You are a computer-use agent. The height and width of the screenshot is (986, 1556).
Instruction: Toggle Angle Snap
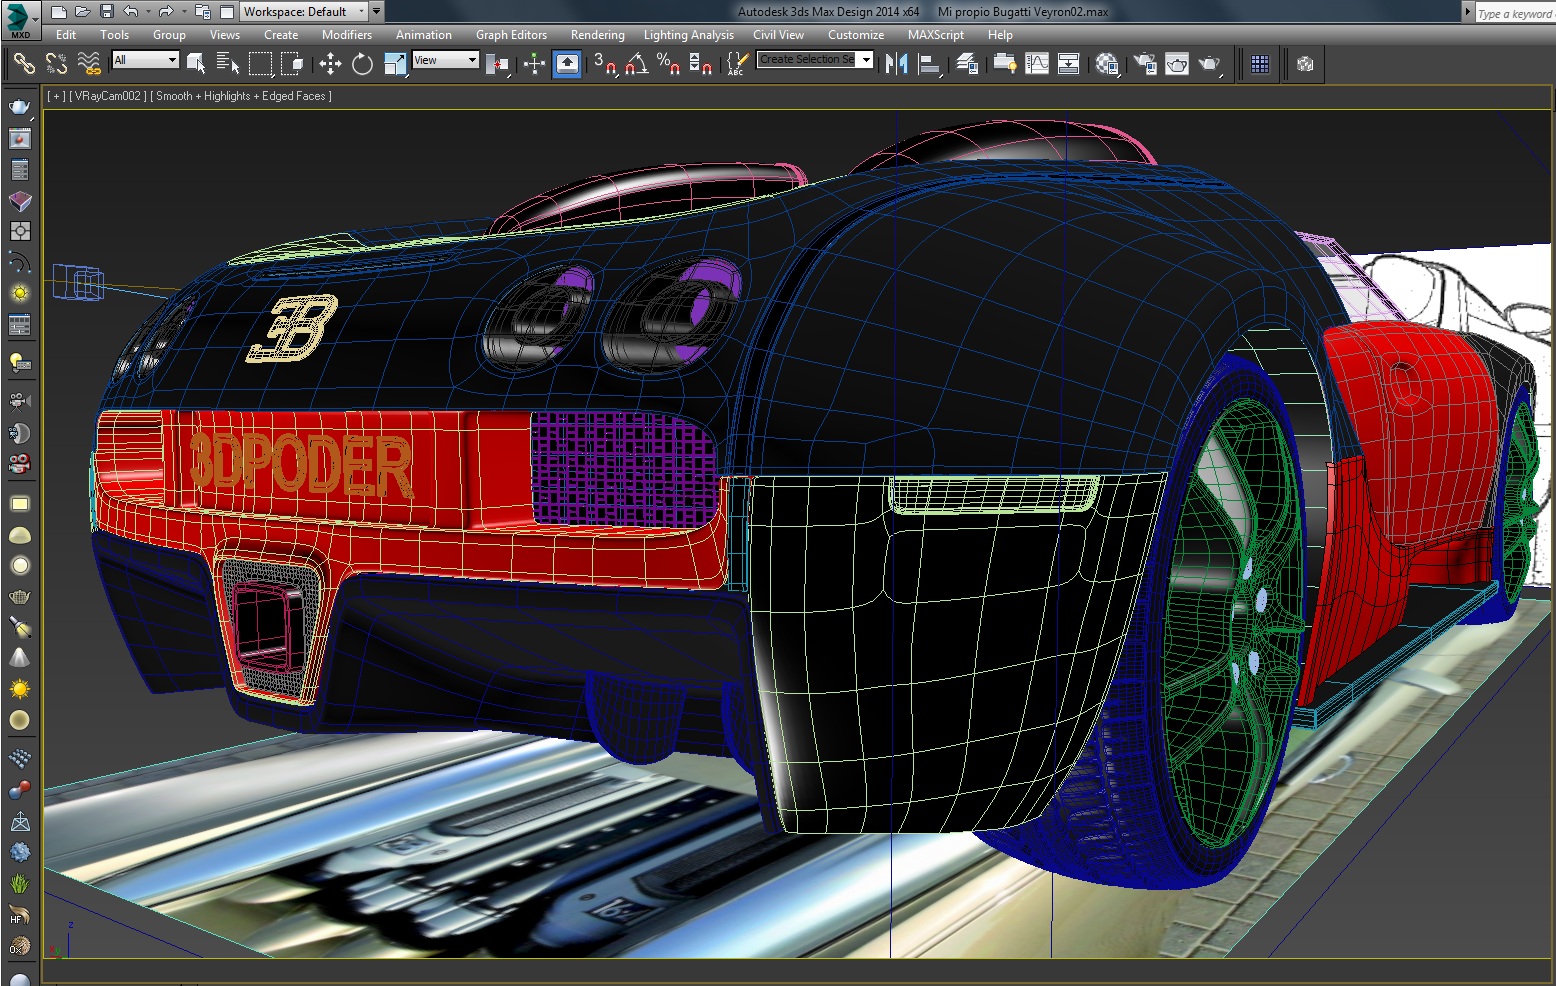click(x=636, y=64)
